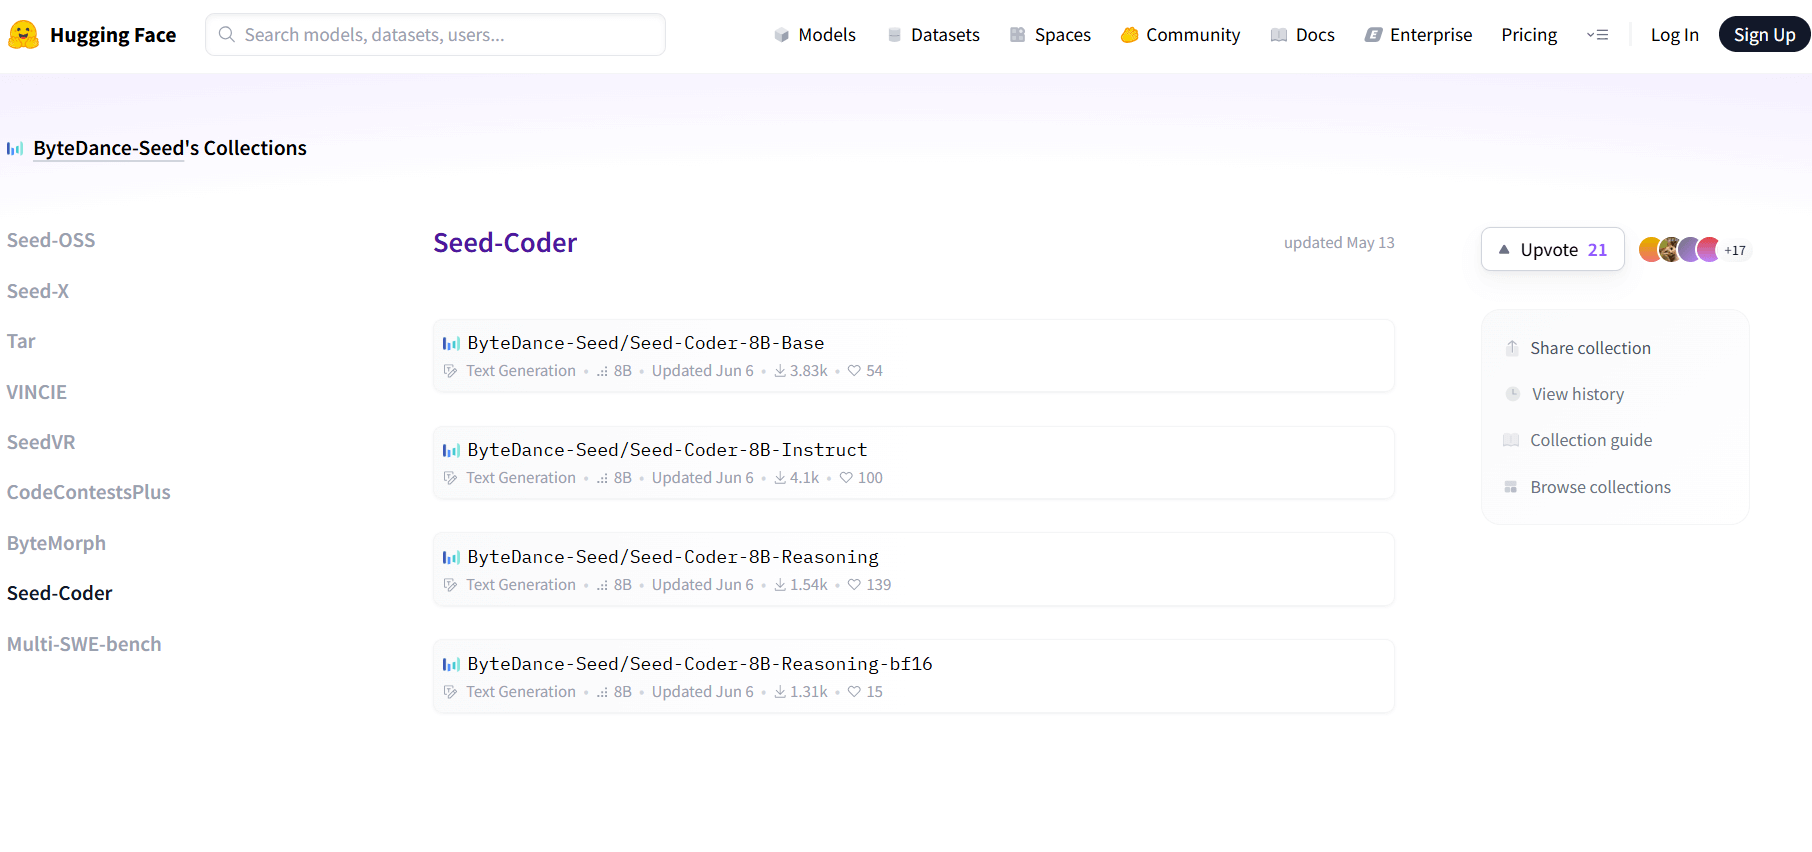
Task: Click the Collection guide book icon
Action: pos(1511,441)
